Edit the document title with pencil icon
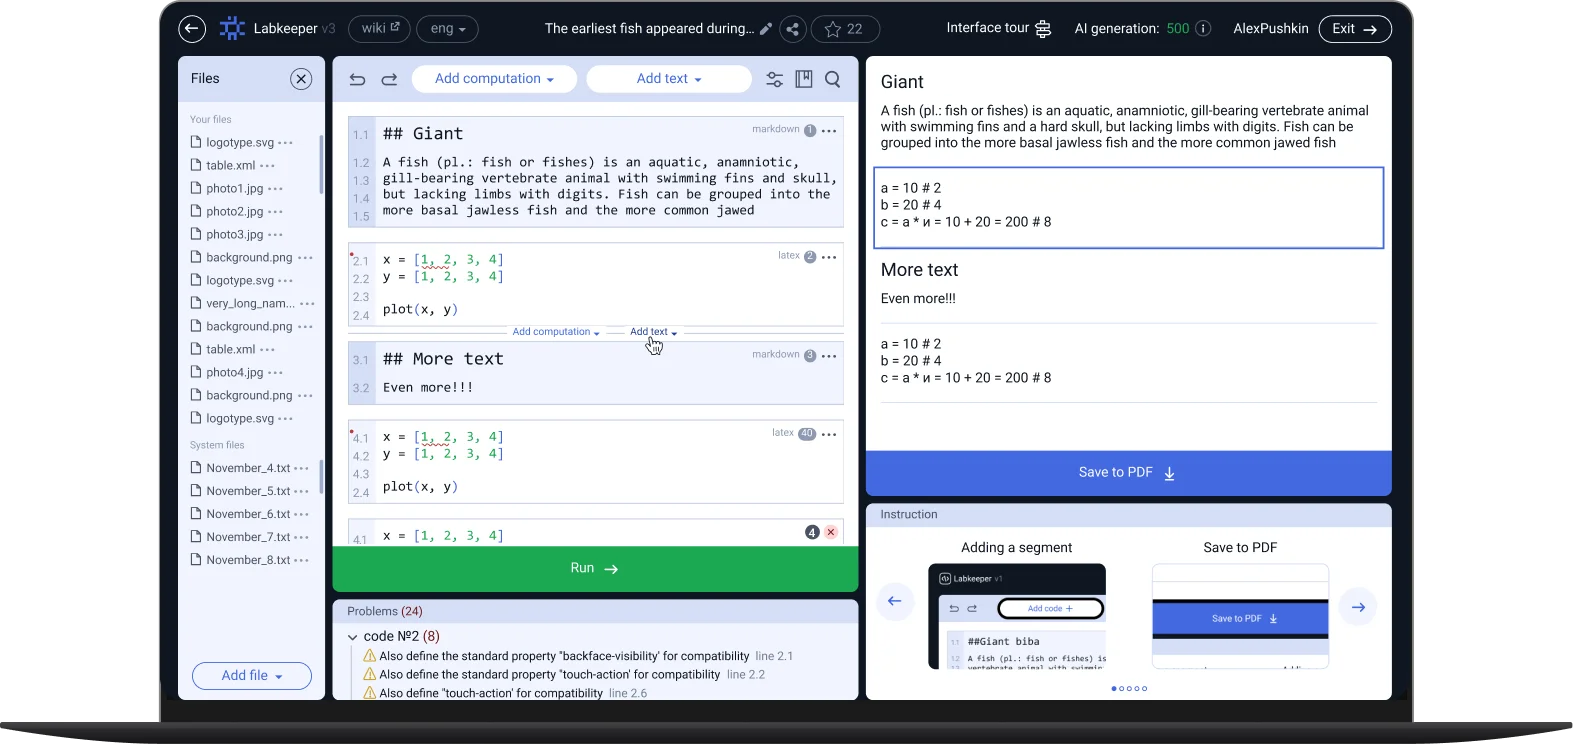 766,29
